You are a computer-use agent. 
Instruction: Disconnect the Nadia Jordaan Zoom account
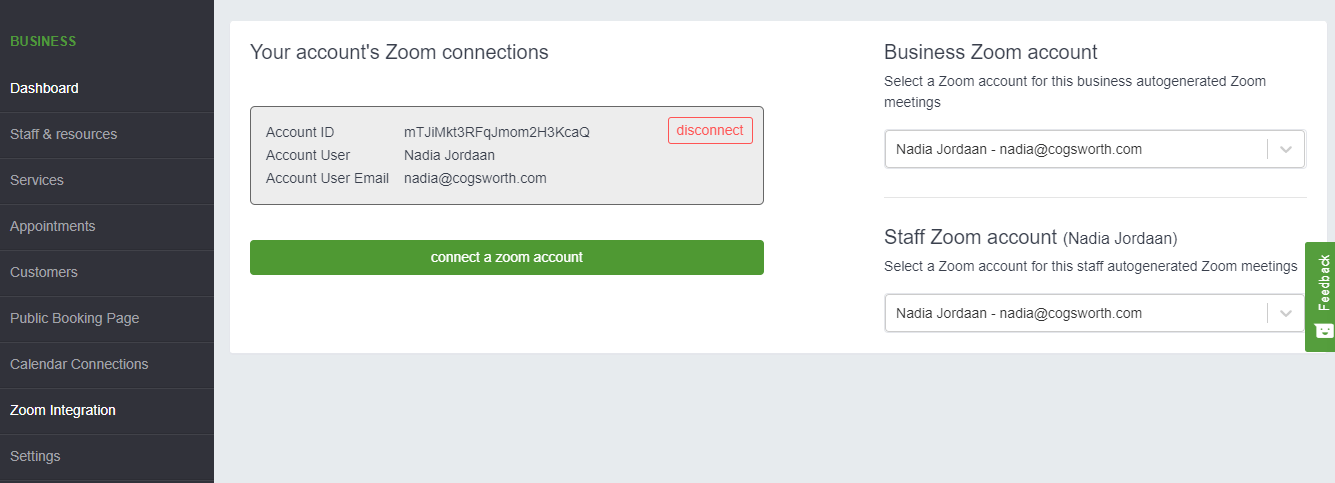point(710,131)
